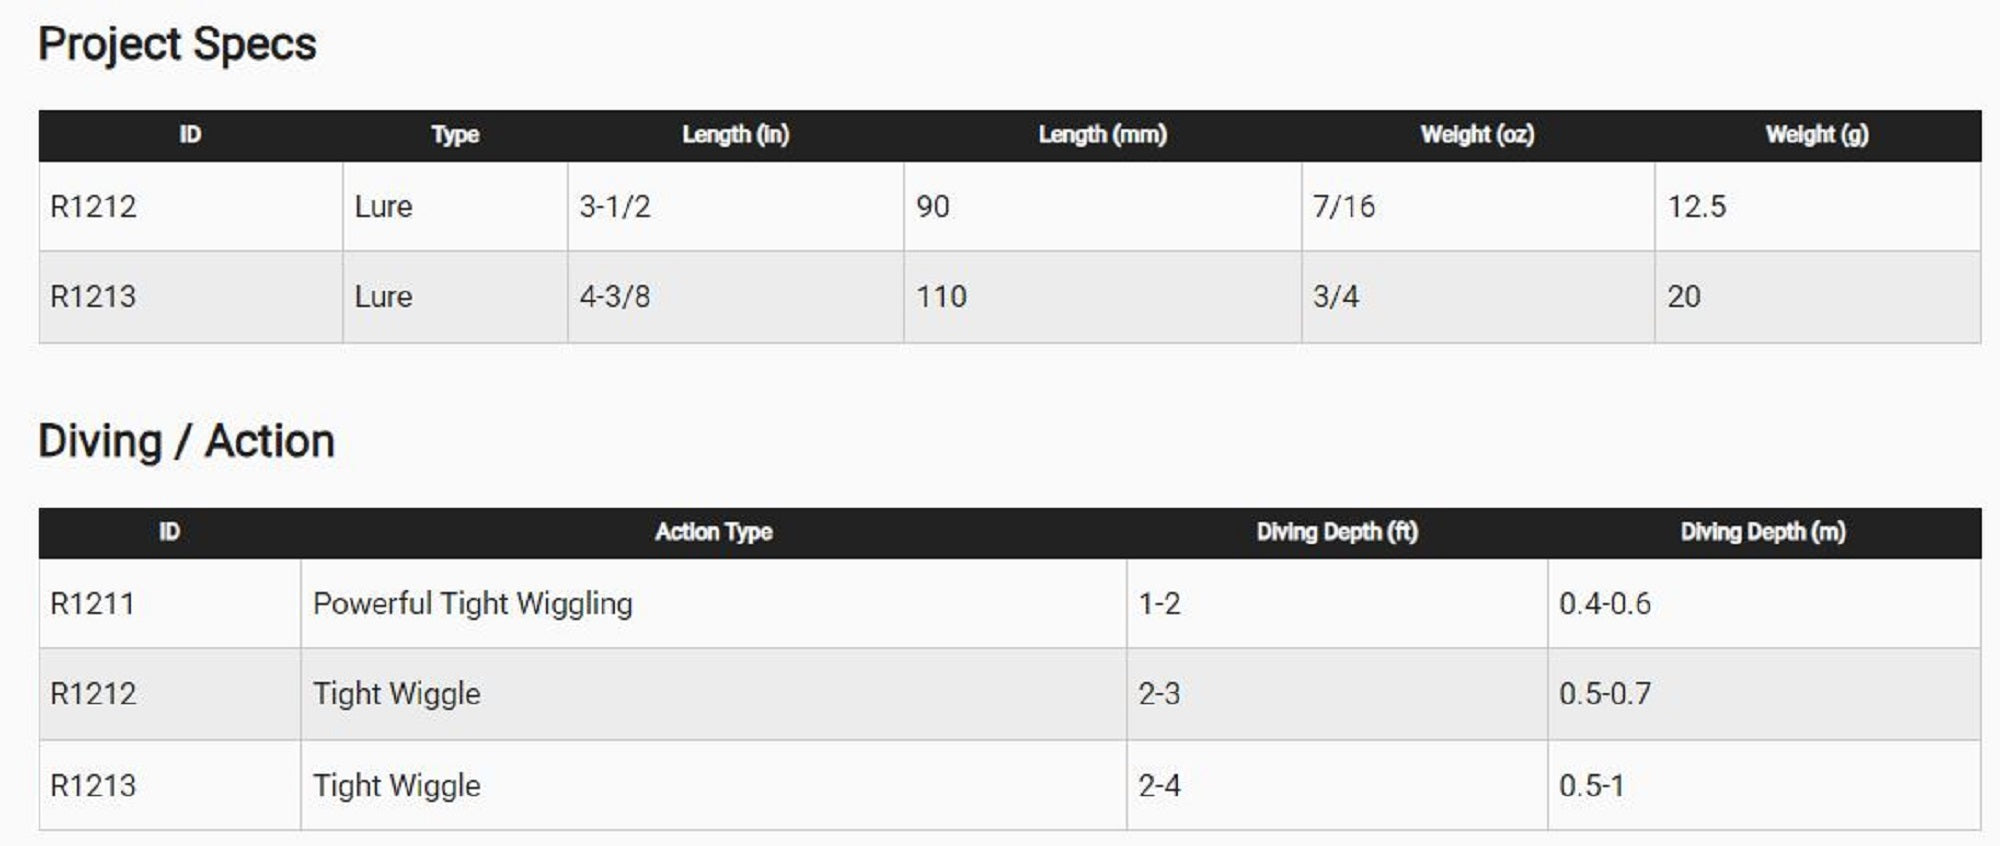Click the 7/16 weight cell
The image size is (2000, 846).
click(1343, 207)
